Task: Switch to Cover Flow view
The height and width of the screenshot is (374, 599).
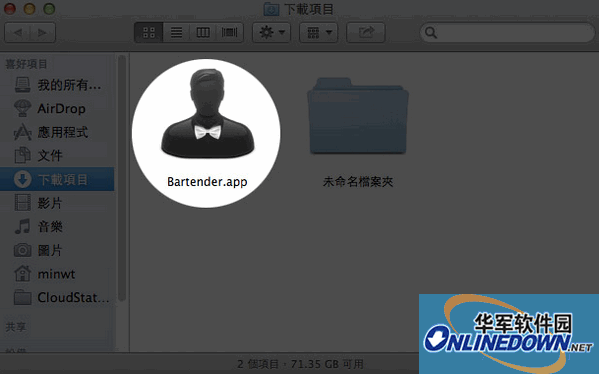Action: pyautogui.click(x=230, y=32)
